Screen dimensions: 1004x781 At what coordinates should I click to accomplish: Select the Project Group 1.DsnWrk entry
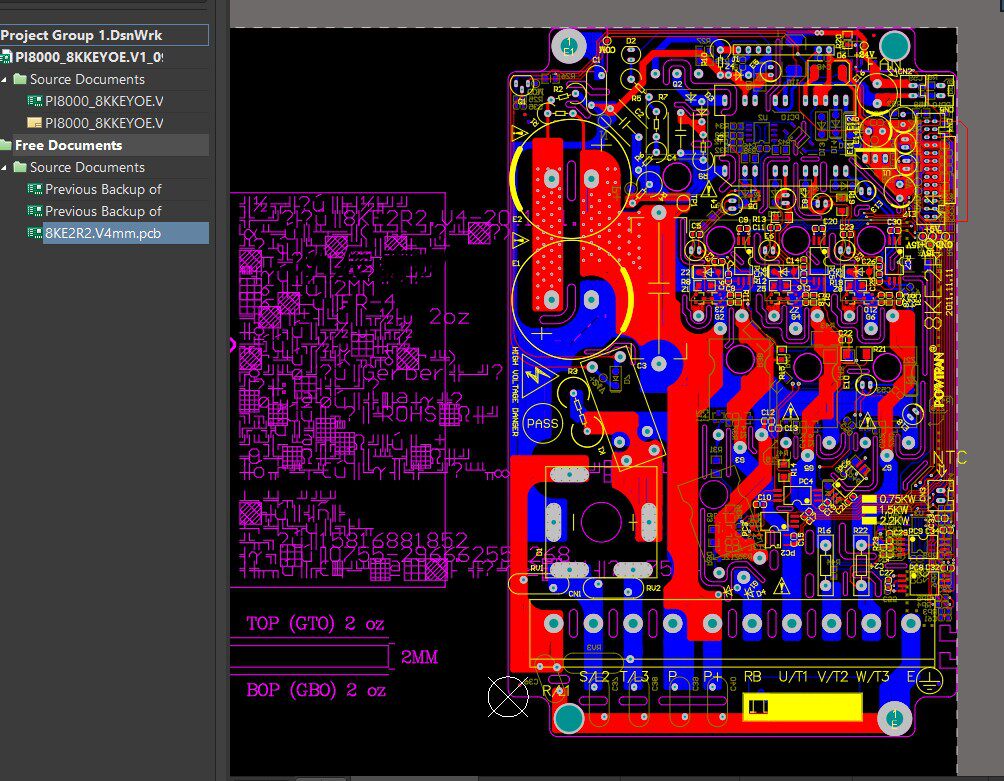[80, 34]
